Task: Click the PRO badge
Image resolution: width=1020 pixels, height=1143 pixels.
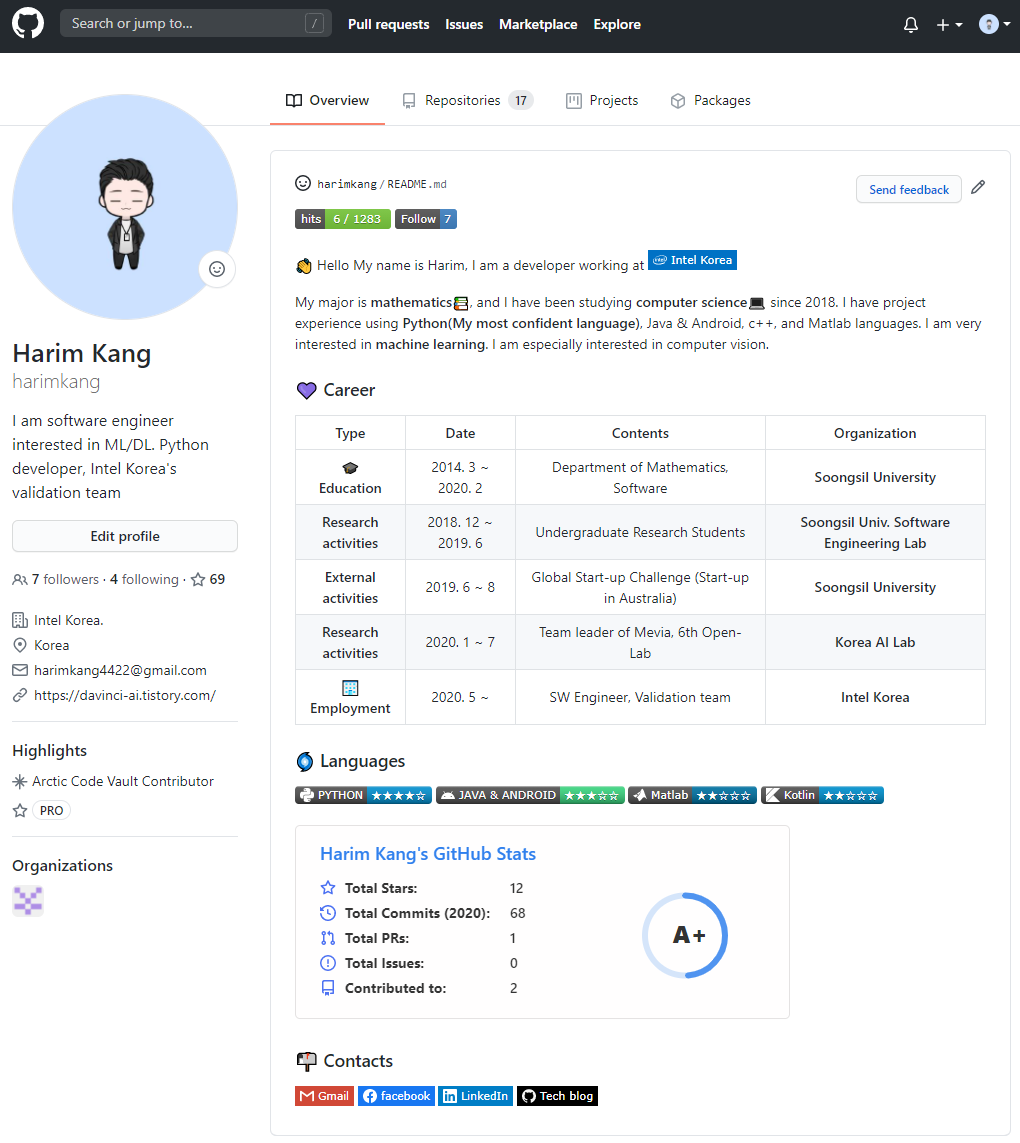Action: coord(51,811)
